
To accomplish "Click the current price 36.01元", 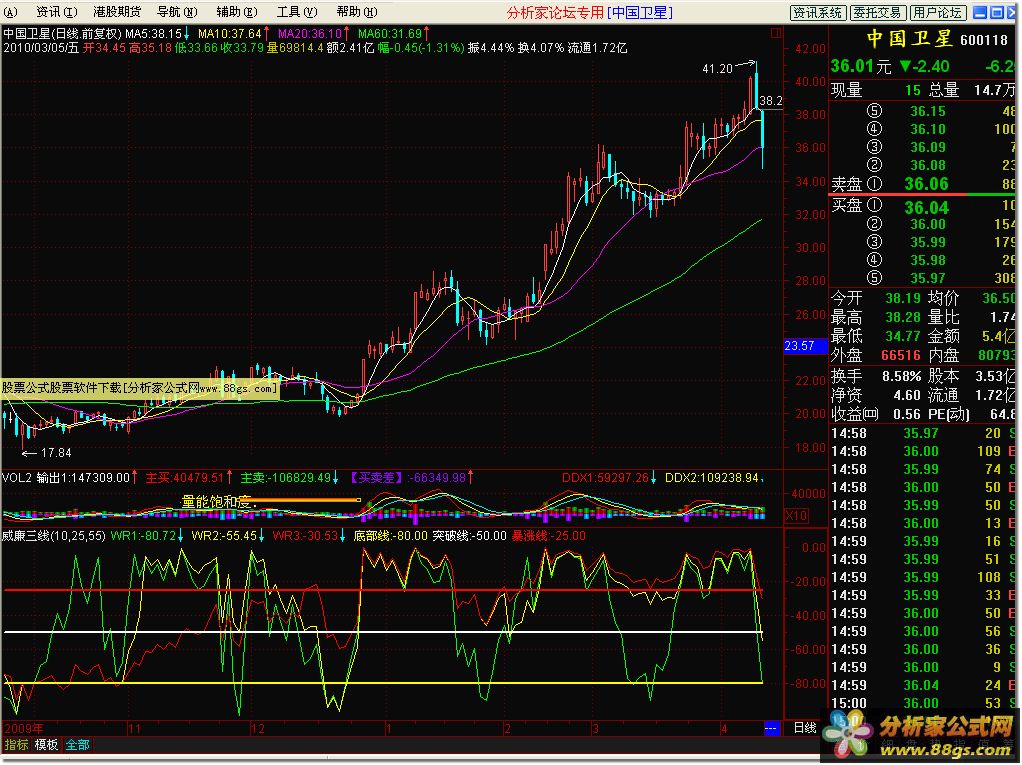I will pos(860,66).
